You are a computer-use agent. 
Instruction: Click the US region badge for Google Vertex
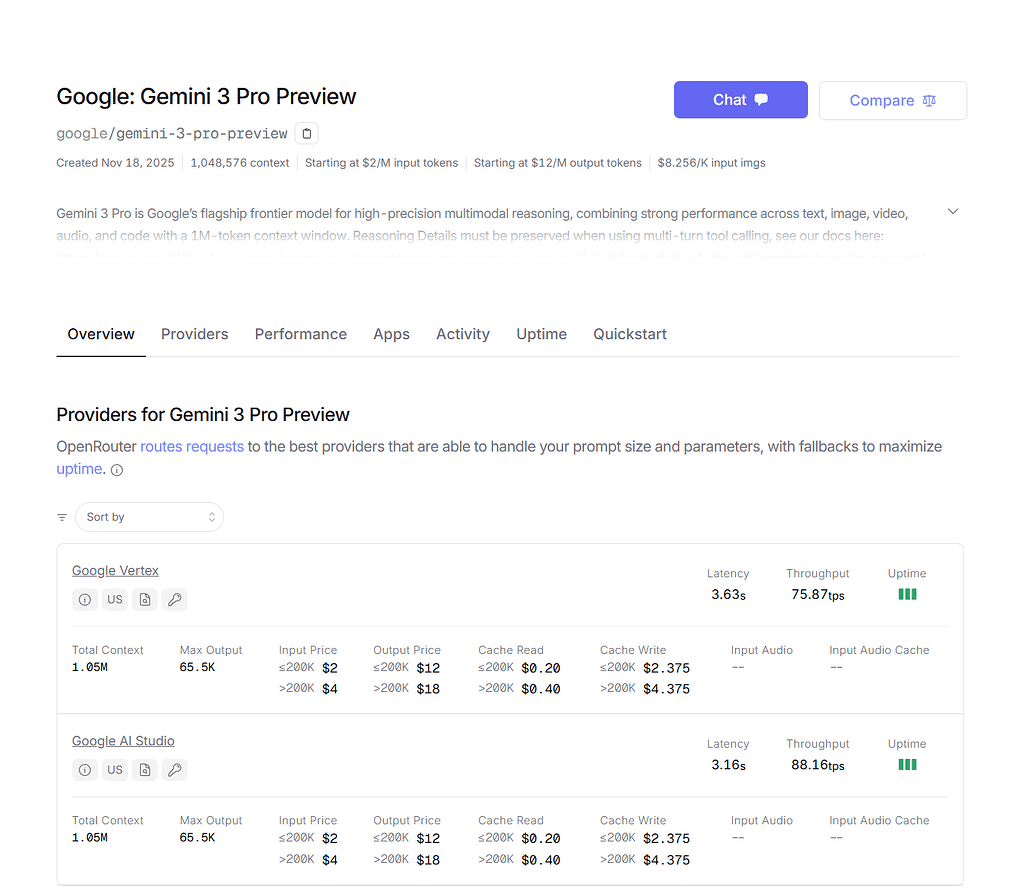(x=115, y=600)
